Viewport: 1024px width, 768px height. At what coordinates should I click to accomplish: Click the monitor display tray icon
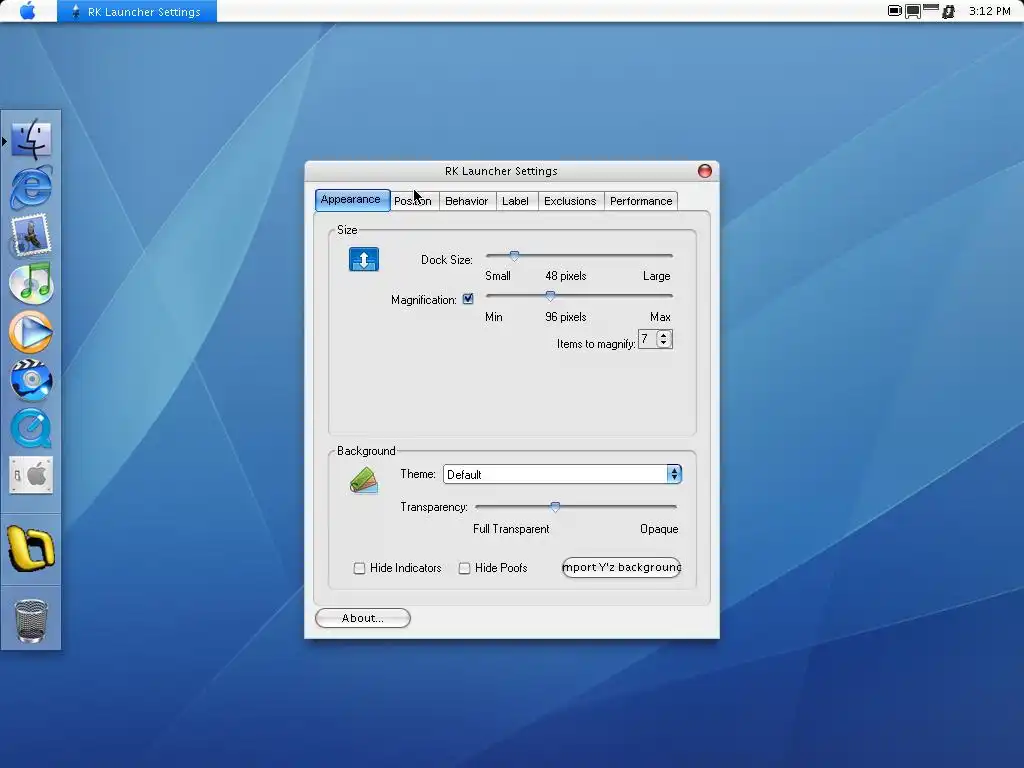[913, 11]
